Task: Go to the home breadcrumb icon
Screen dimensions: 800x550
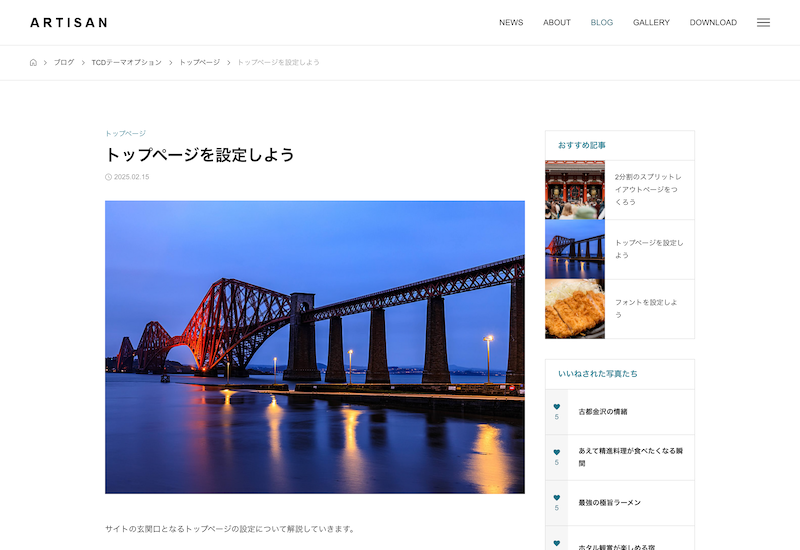Action: click(x=33, y=62)
